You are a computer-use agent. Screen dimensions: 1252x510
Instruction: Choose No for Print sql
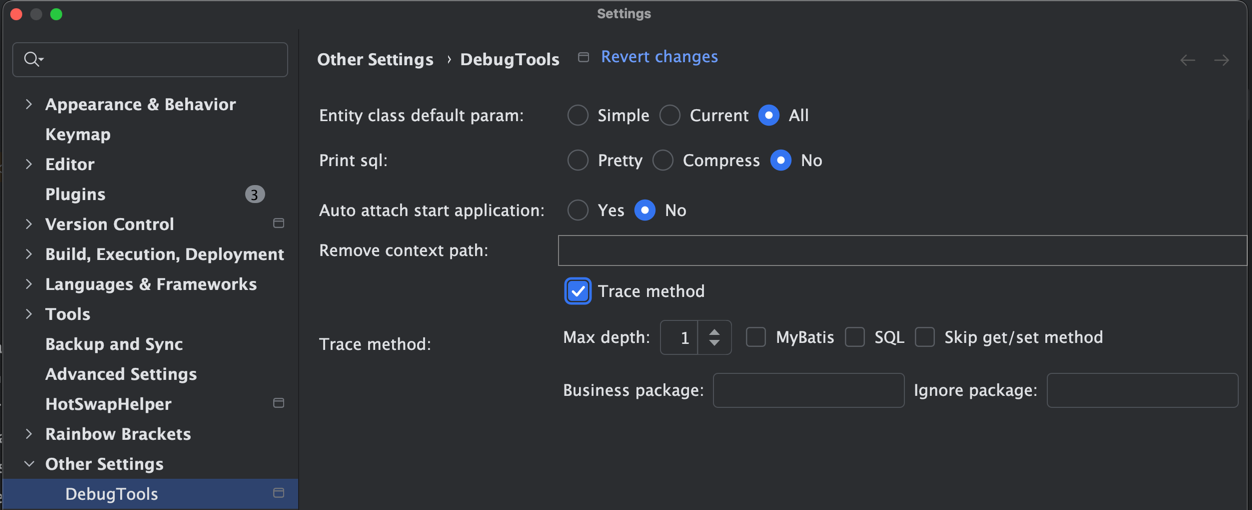point(782,160)
